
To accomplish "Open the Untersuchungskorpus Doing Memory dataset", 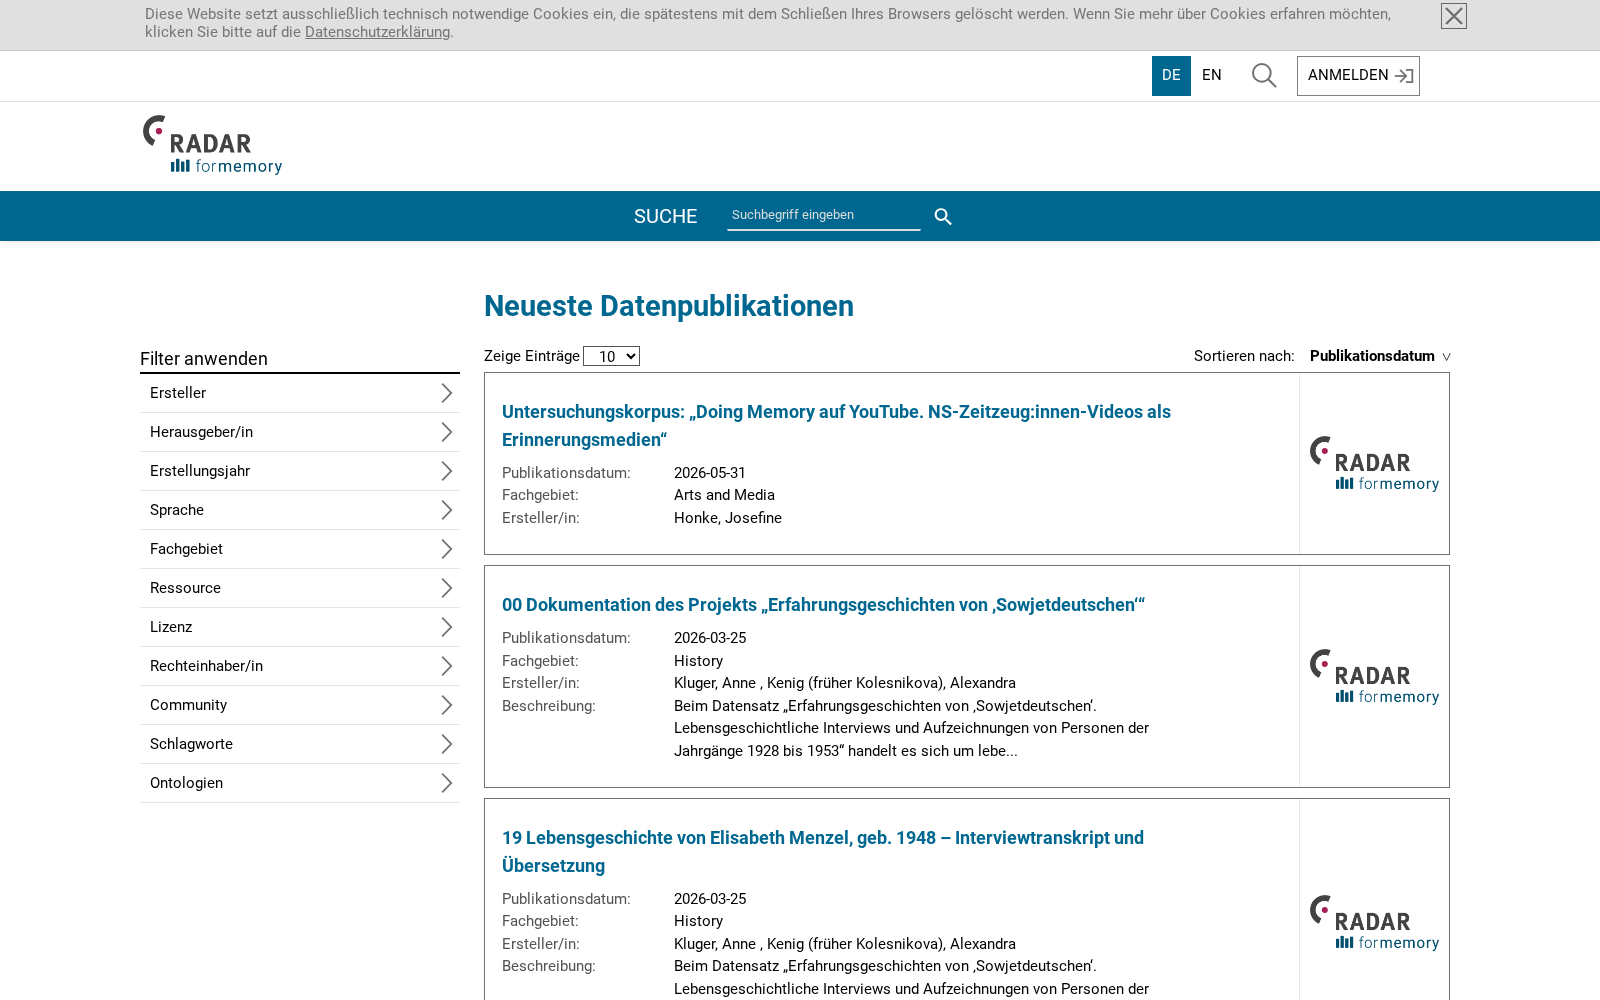I will point(836,426).
